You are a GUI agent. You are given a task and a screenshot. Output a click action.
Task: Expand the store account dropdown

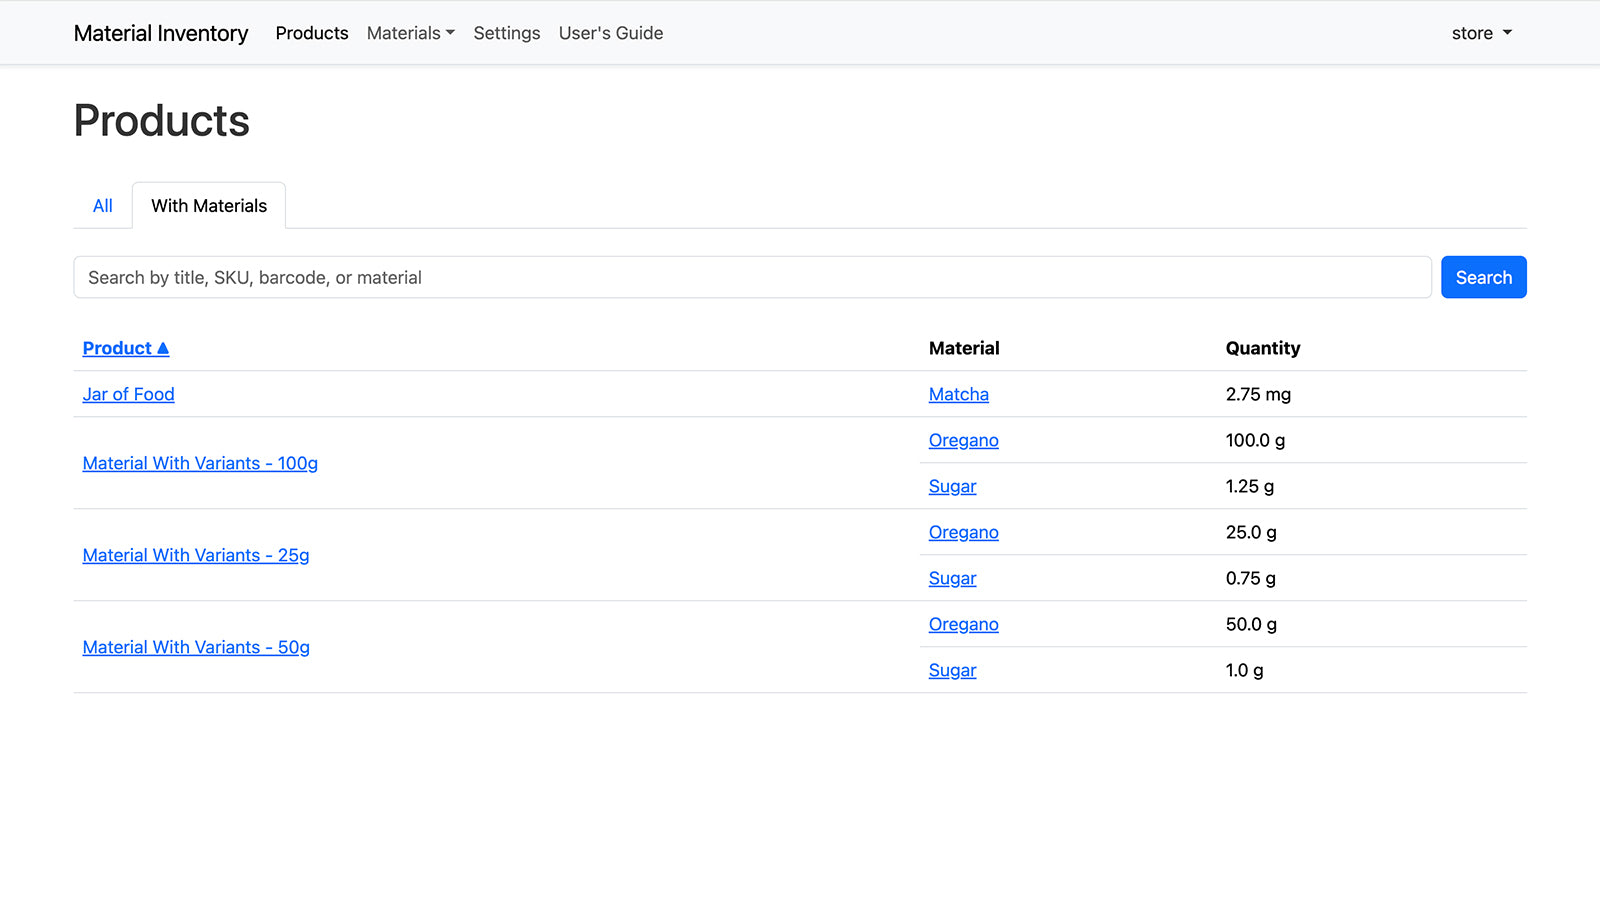pyautogui.click(x=1481, y=33)
